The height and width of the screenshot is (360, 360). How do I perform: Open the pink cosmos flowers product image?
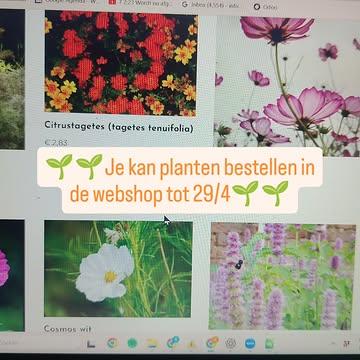pyautogui.click(x=287, y=85)
